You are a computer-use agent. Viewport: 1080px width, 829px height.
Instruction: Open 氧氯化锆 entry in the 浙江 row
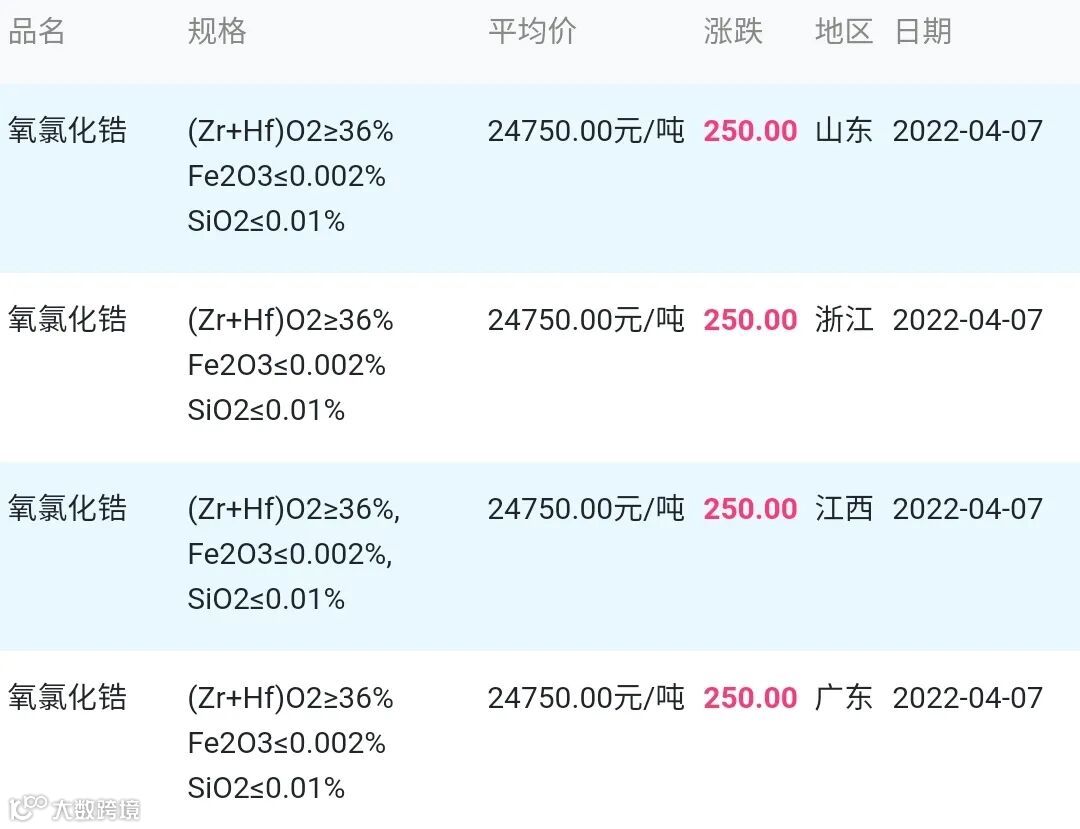68,320
